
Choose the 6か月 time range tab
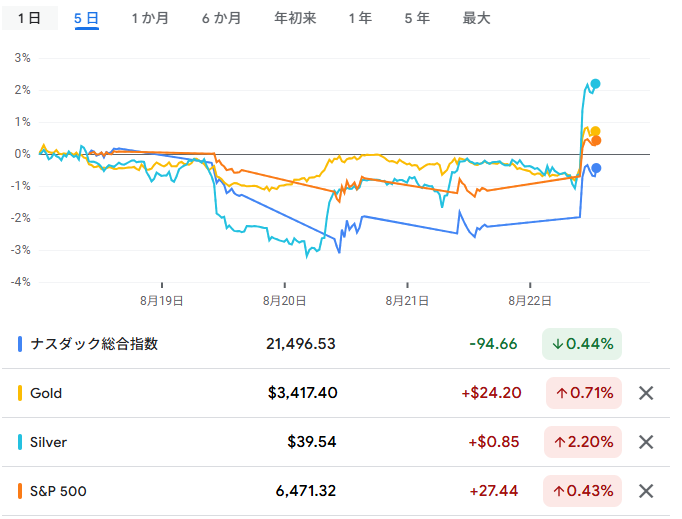(221, 18)
